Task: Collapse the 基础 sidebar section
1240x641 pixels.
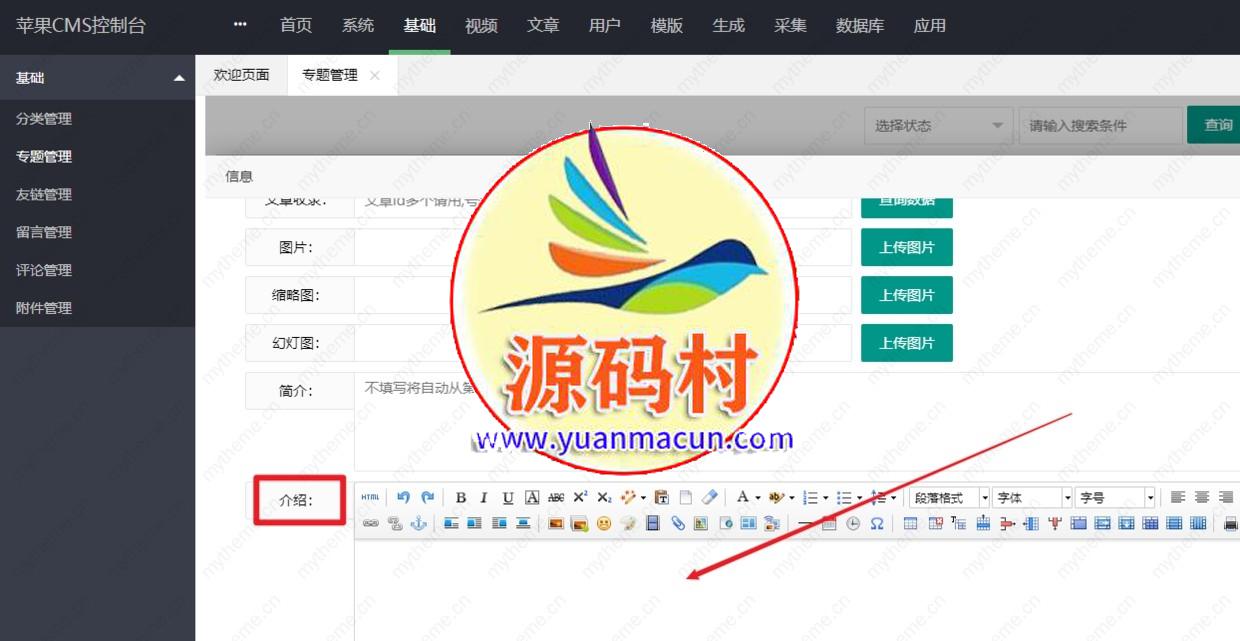Action: [179, 78]
